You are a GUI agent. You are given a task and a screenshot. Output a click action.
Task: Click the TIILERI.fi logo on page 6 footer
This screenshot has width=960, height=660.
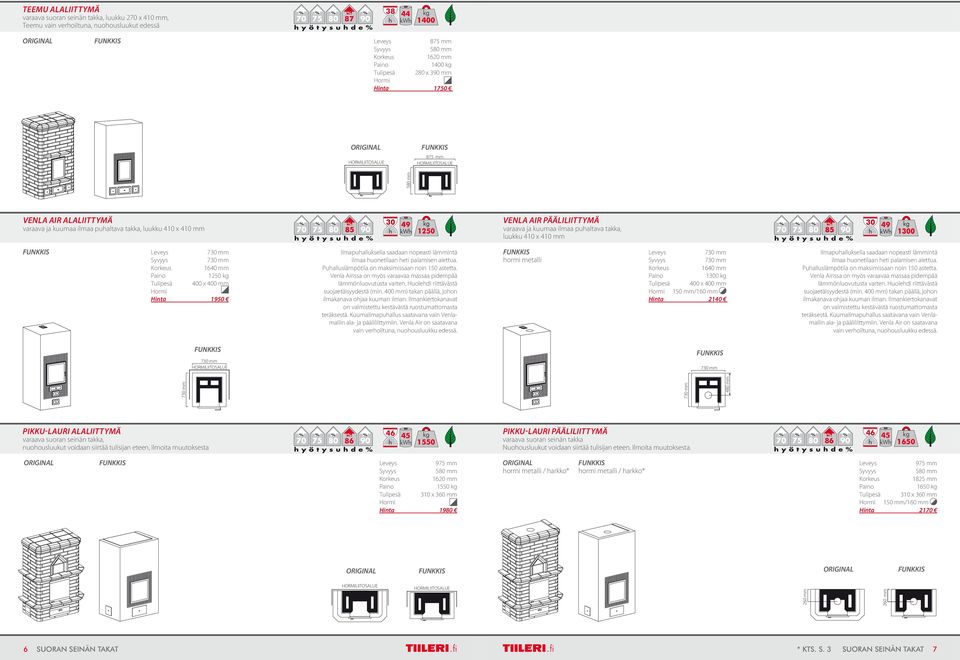(x=431, y=648)
